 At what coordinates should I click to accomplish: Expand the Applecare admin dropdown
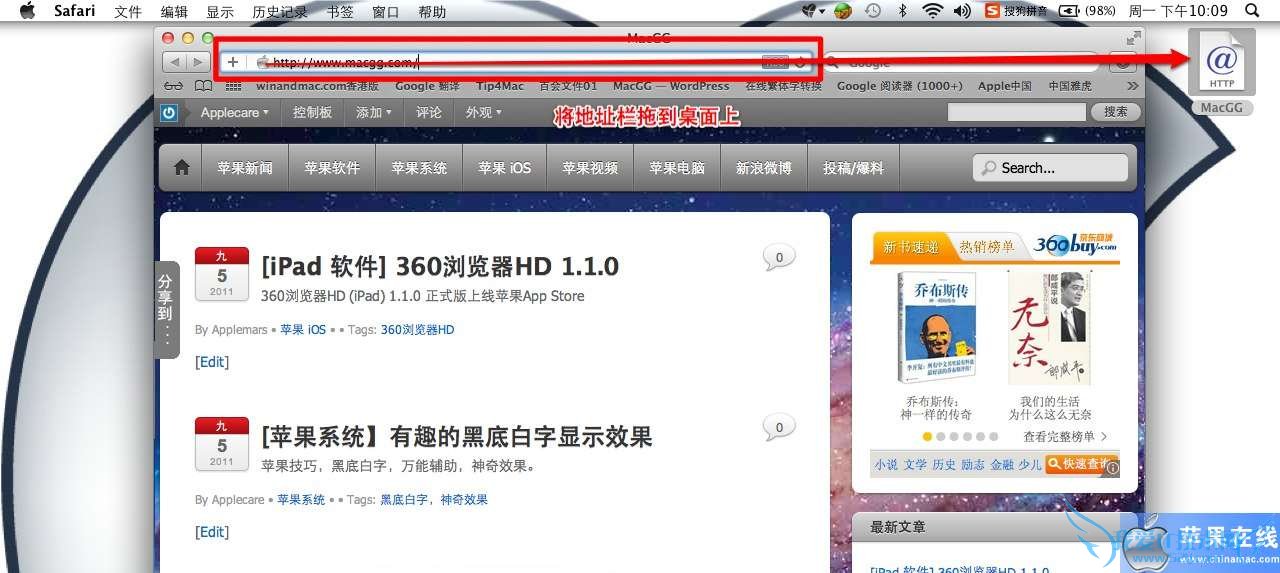[234, 113]
